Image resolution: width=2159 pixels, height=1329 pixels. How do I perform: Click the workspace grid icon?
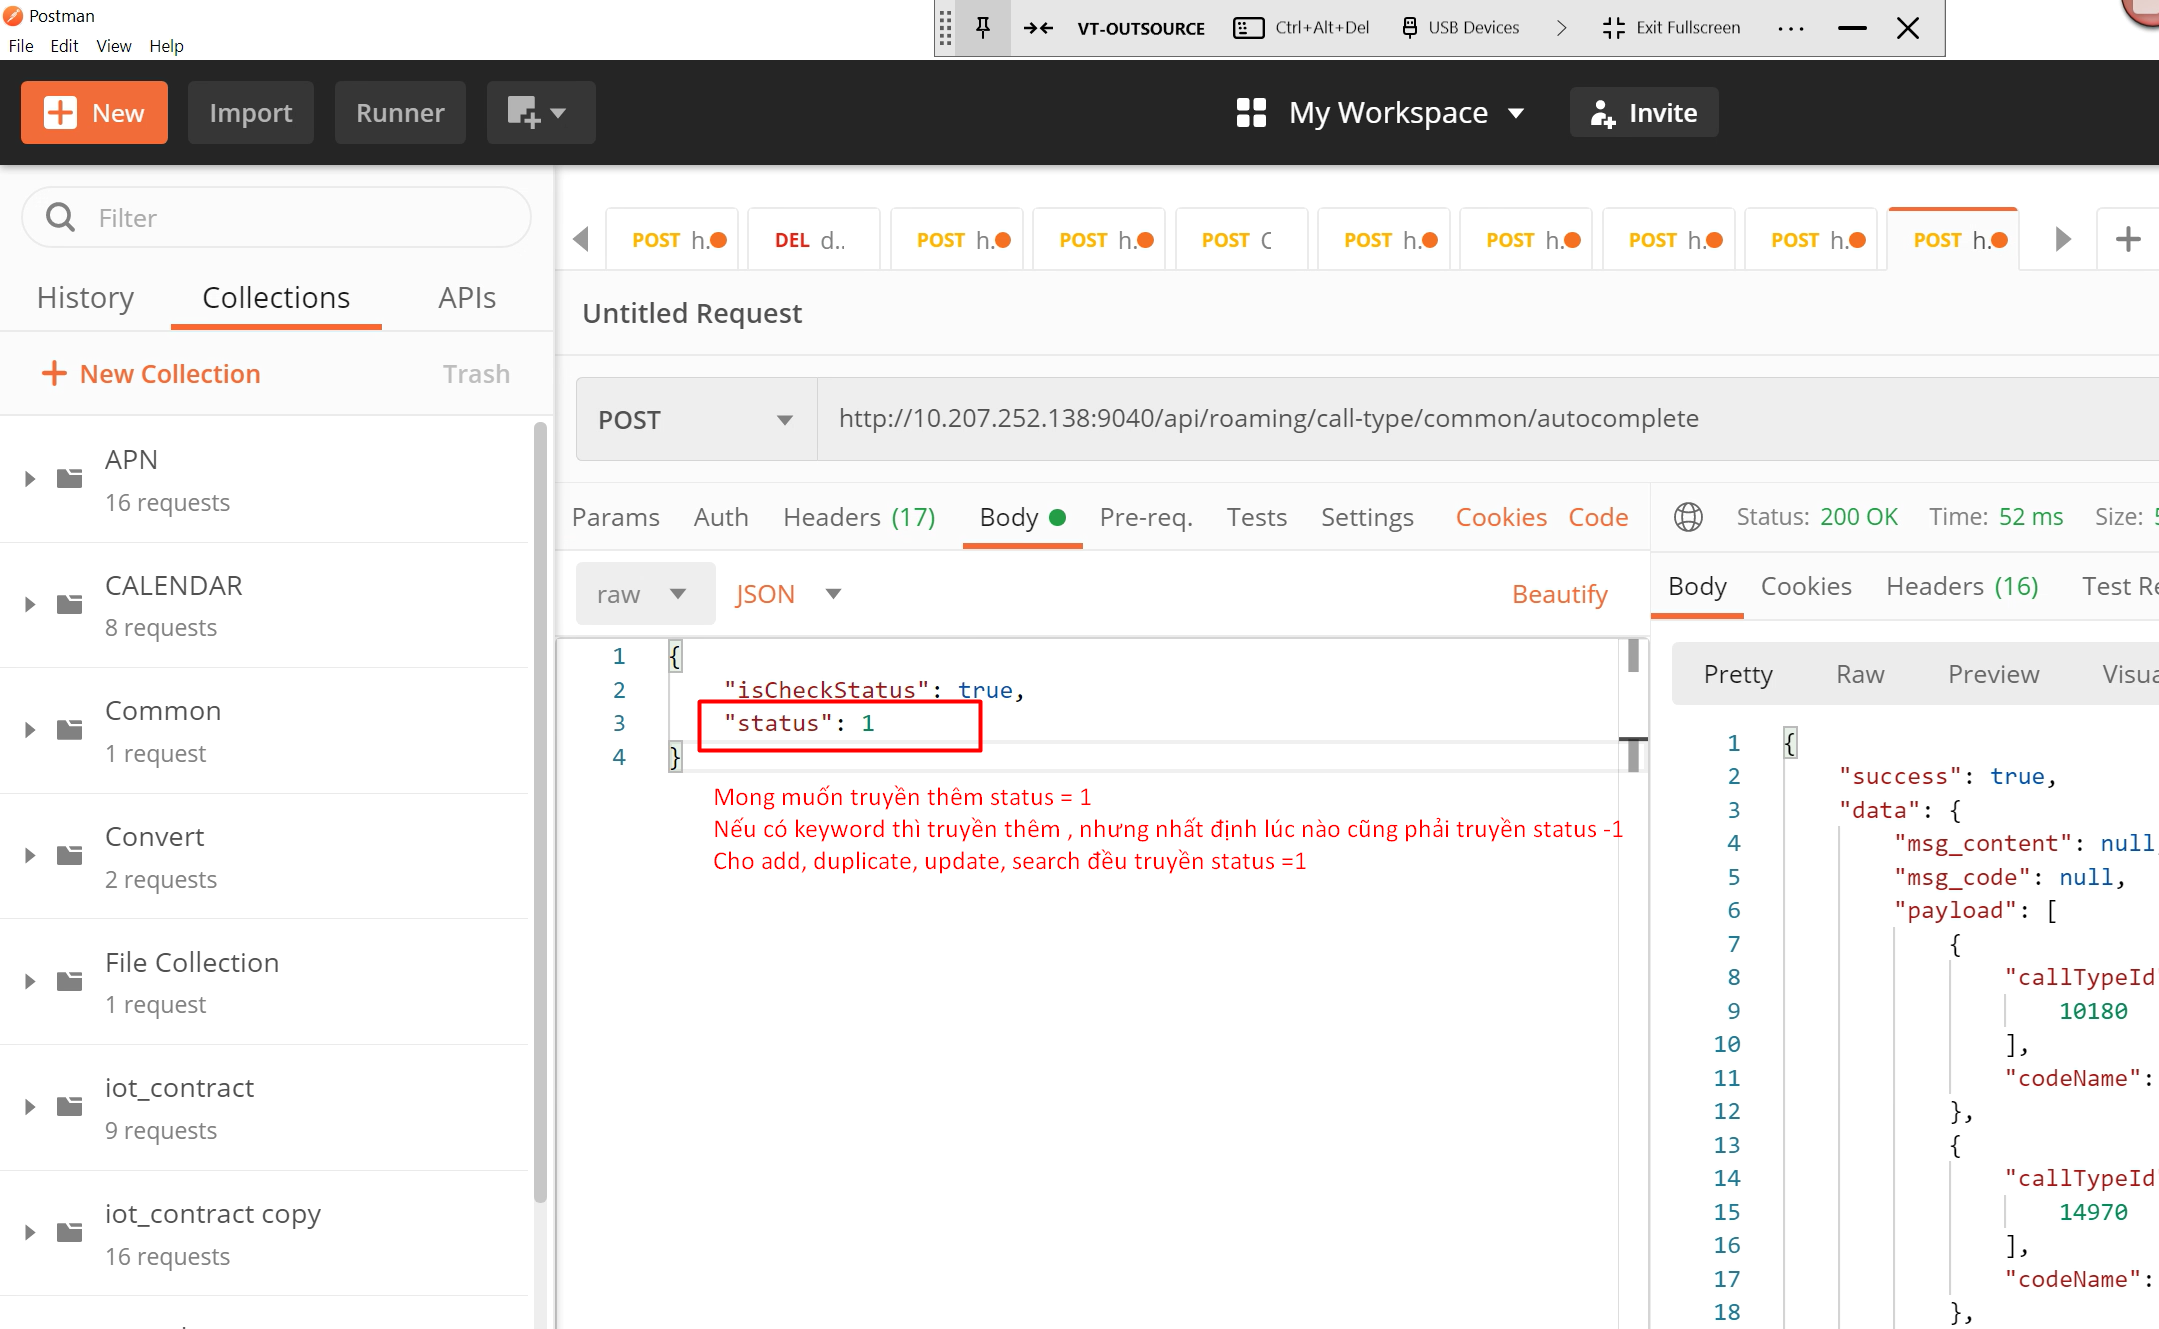[1251, 112]
